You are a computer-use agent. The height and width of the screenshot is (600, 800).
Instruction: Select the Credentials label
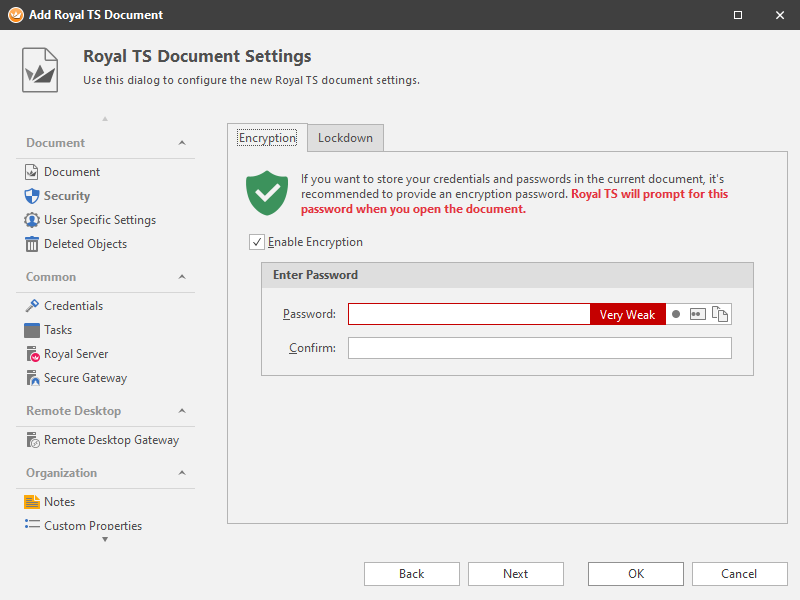(73, 306)
